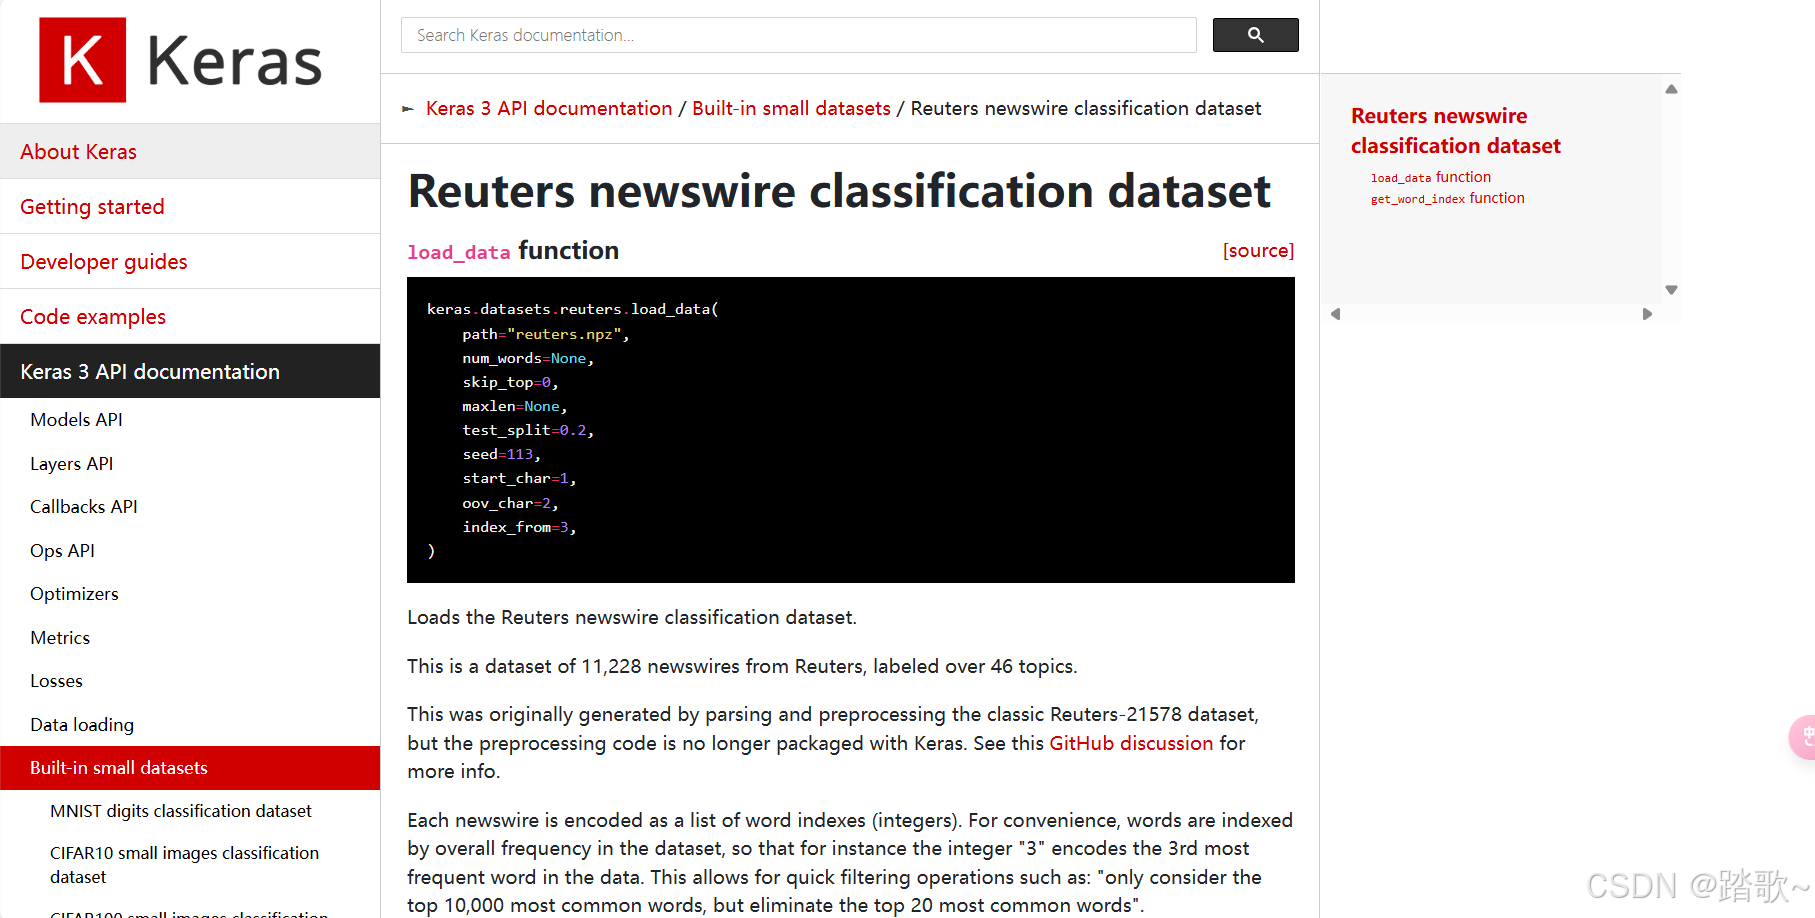Viewport: 1815px width, 918px height.
Task: Open the Layers API page
Action: tap(71, 464)
